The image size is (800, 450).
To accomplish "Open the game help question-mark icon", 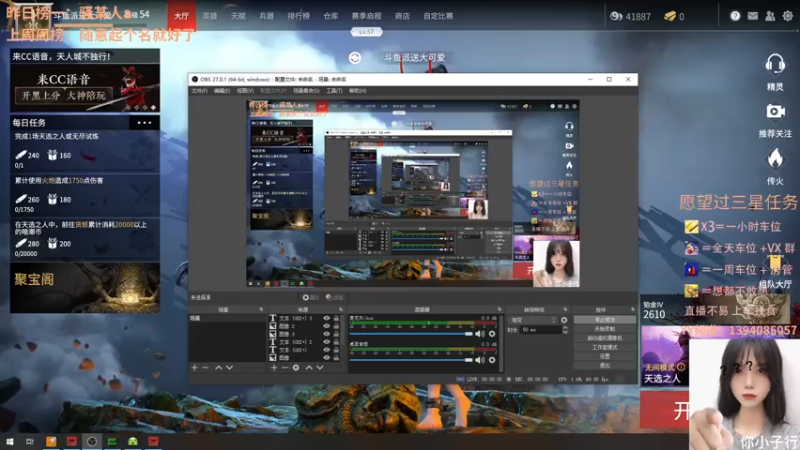I will pos(735,16).
